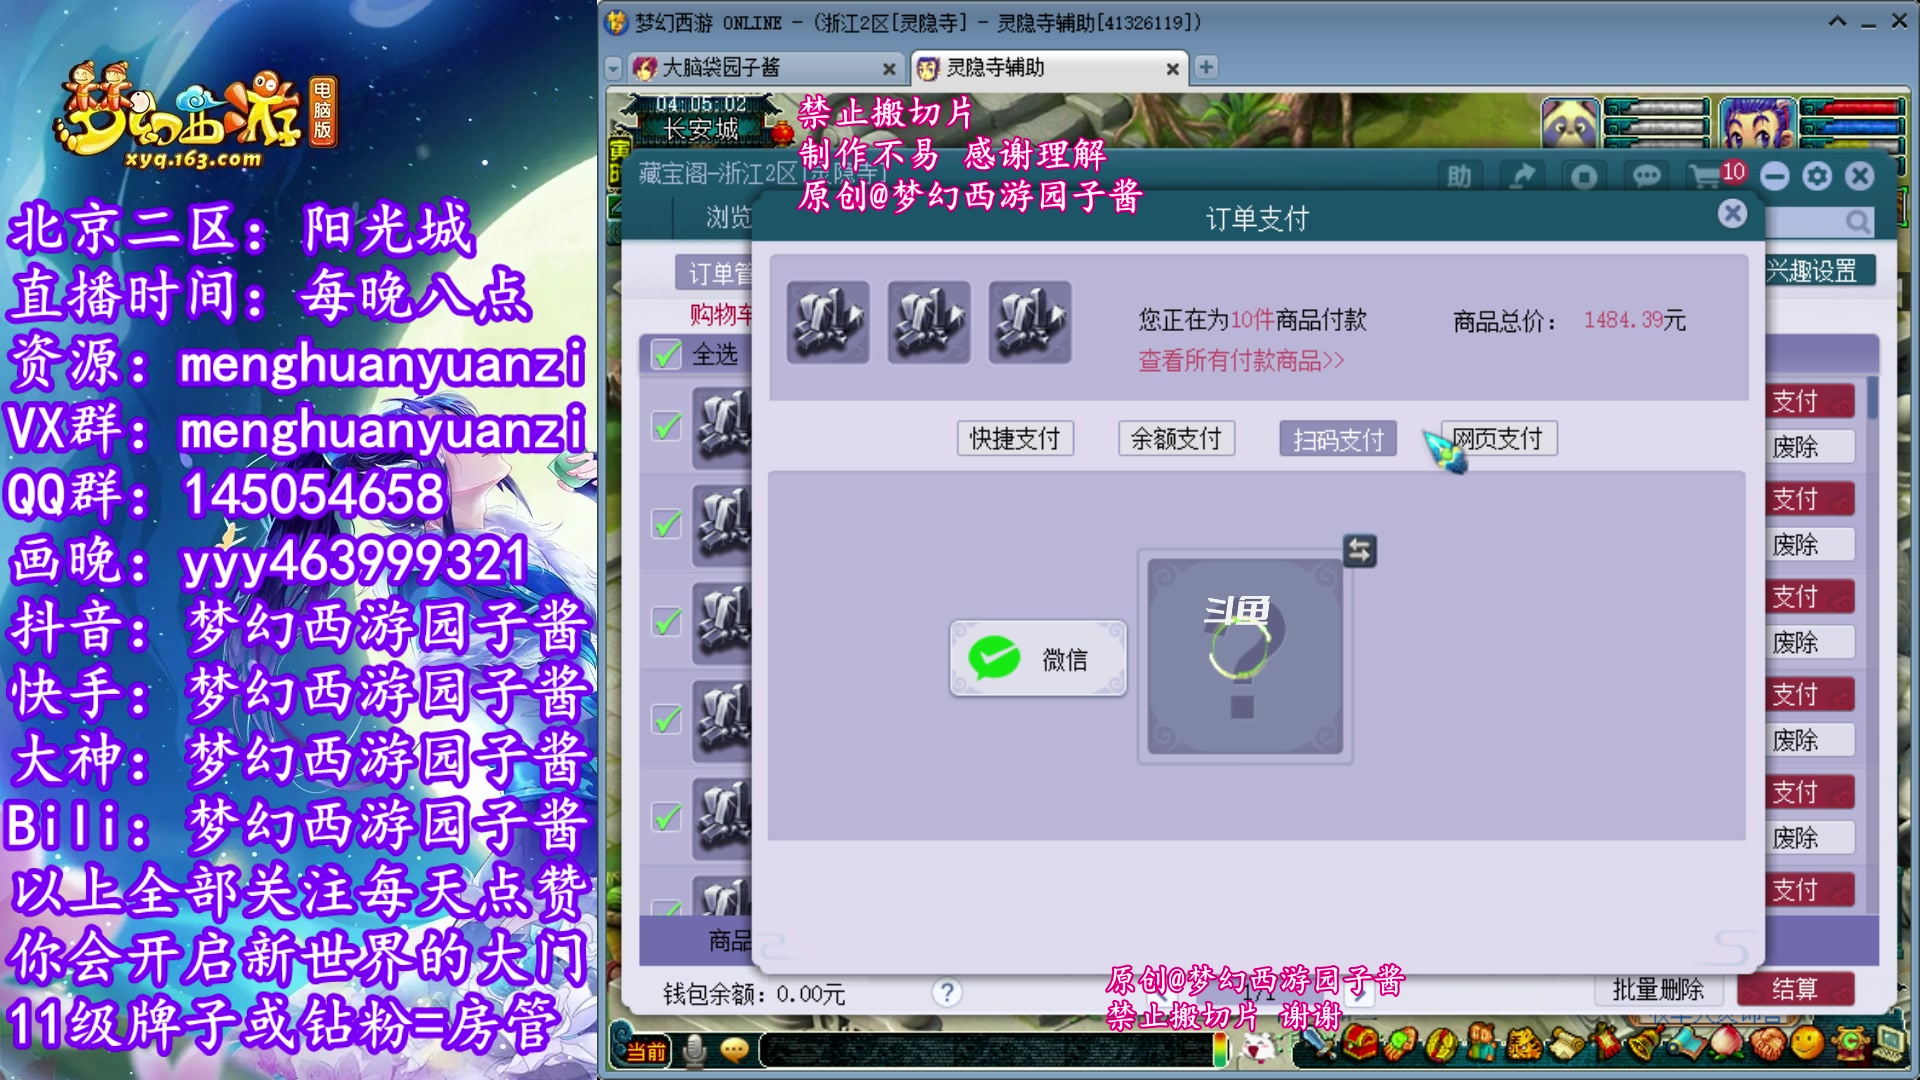This screenshot has height=1080, width=1920.
Task: Select the 余额支付 payment tab
Action: click(1176, 438)
